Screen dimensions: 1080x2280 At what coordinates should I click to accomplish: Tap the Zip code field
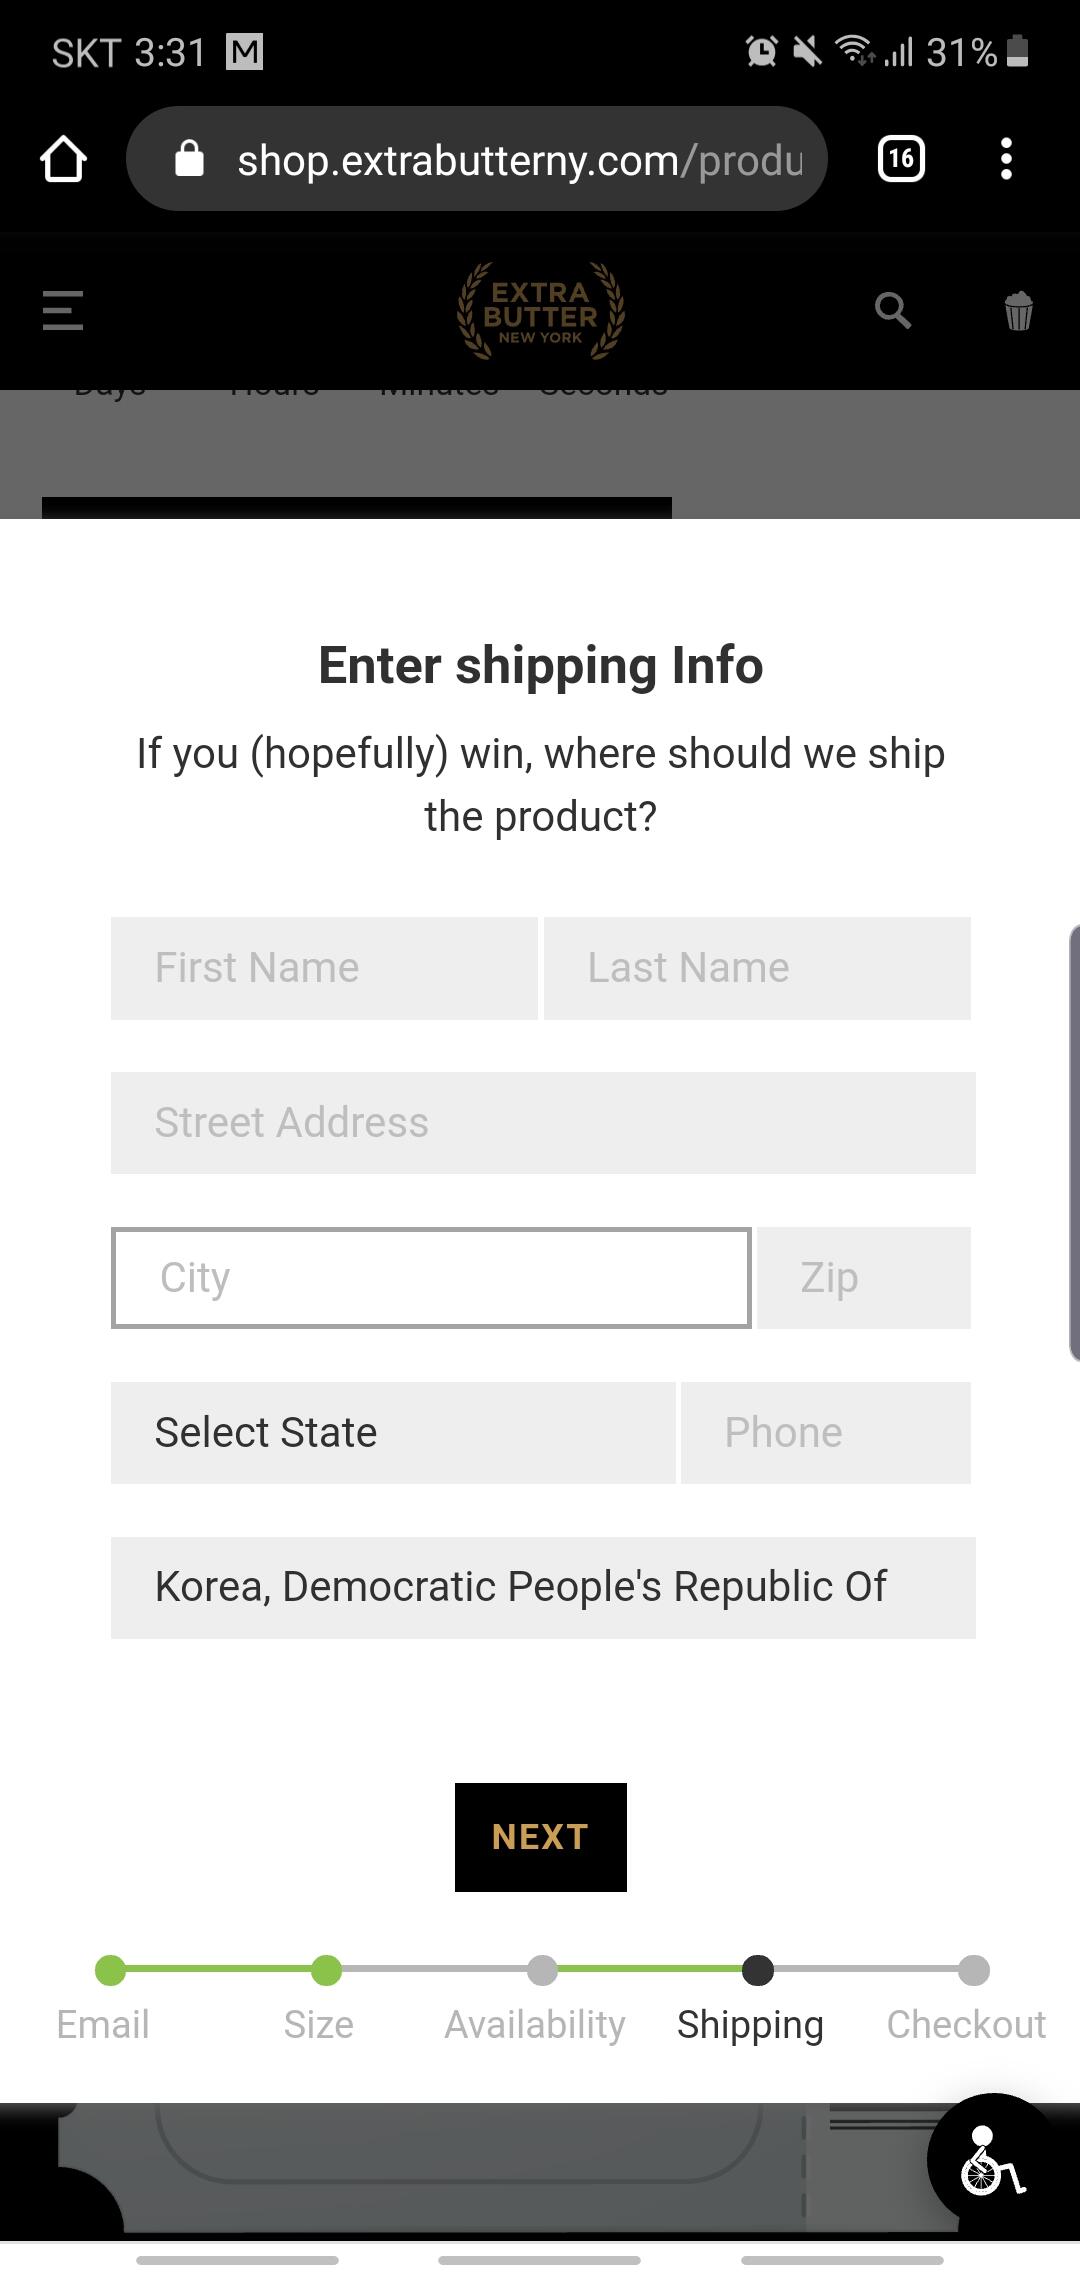863,1278
